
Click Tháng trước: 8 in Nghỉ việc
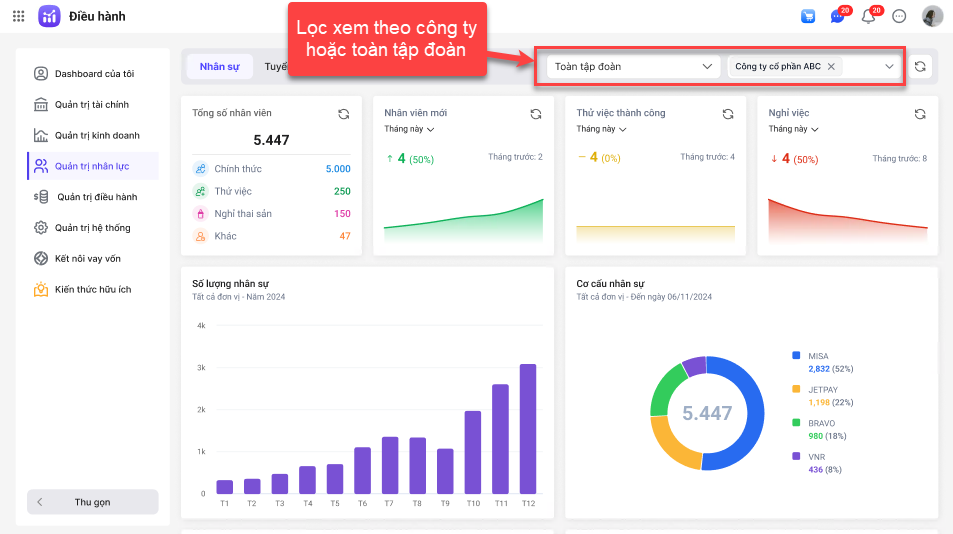click(x=900, y=159)
